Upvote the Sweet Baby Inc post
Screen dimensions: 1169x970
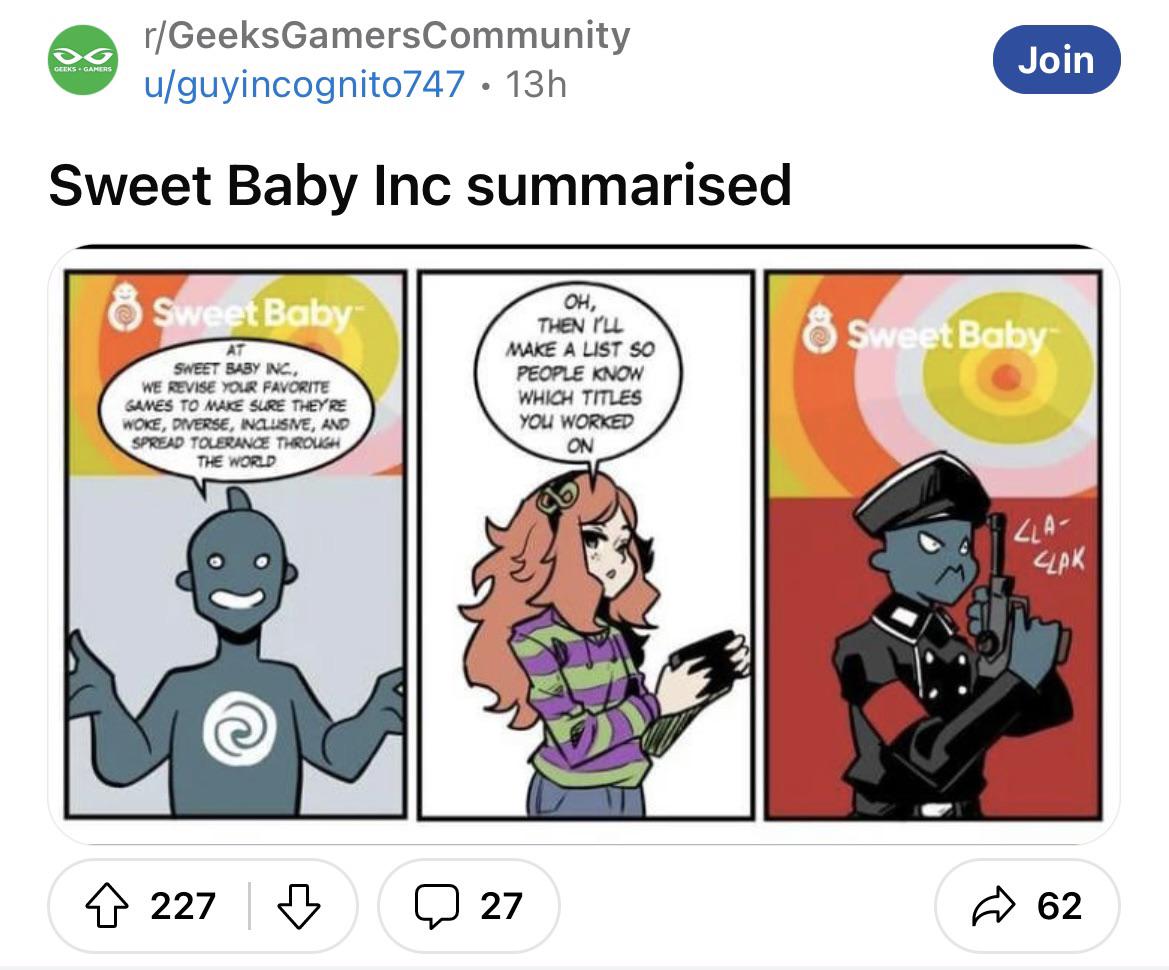pos(107,905)
